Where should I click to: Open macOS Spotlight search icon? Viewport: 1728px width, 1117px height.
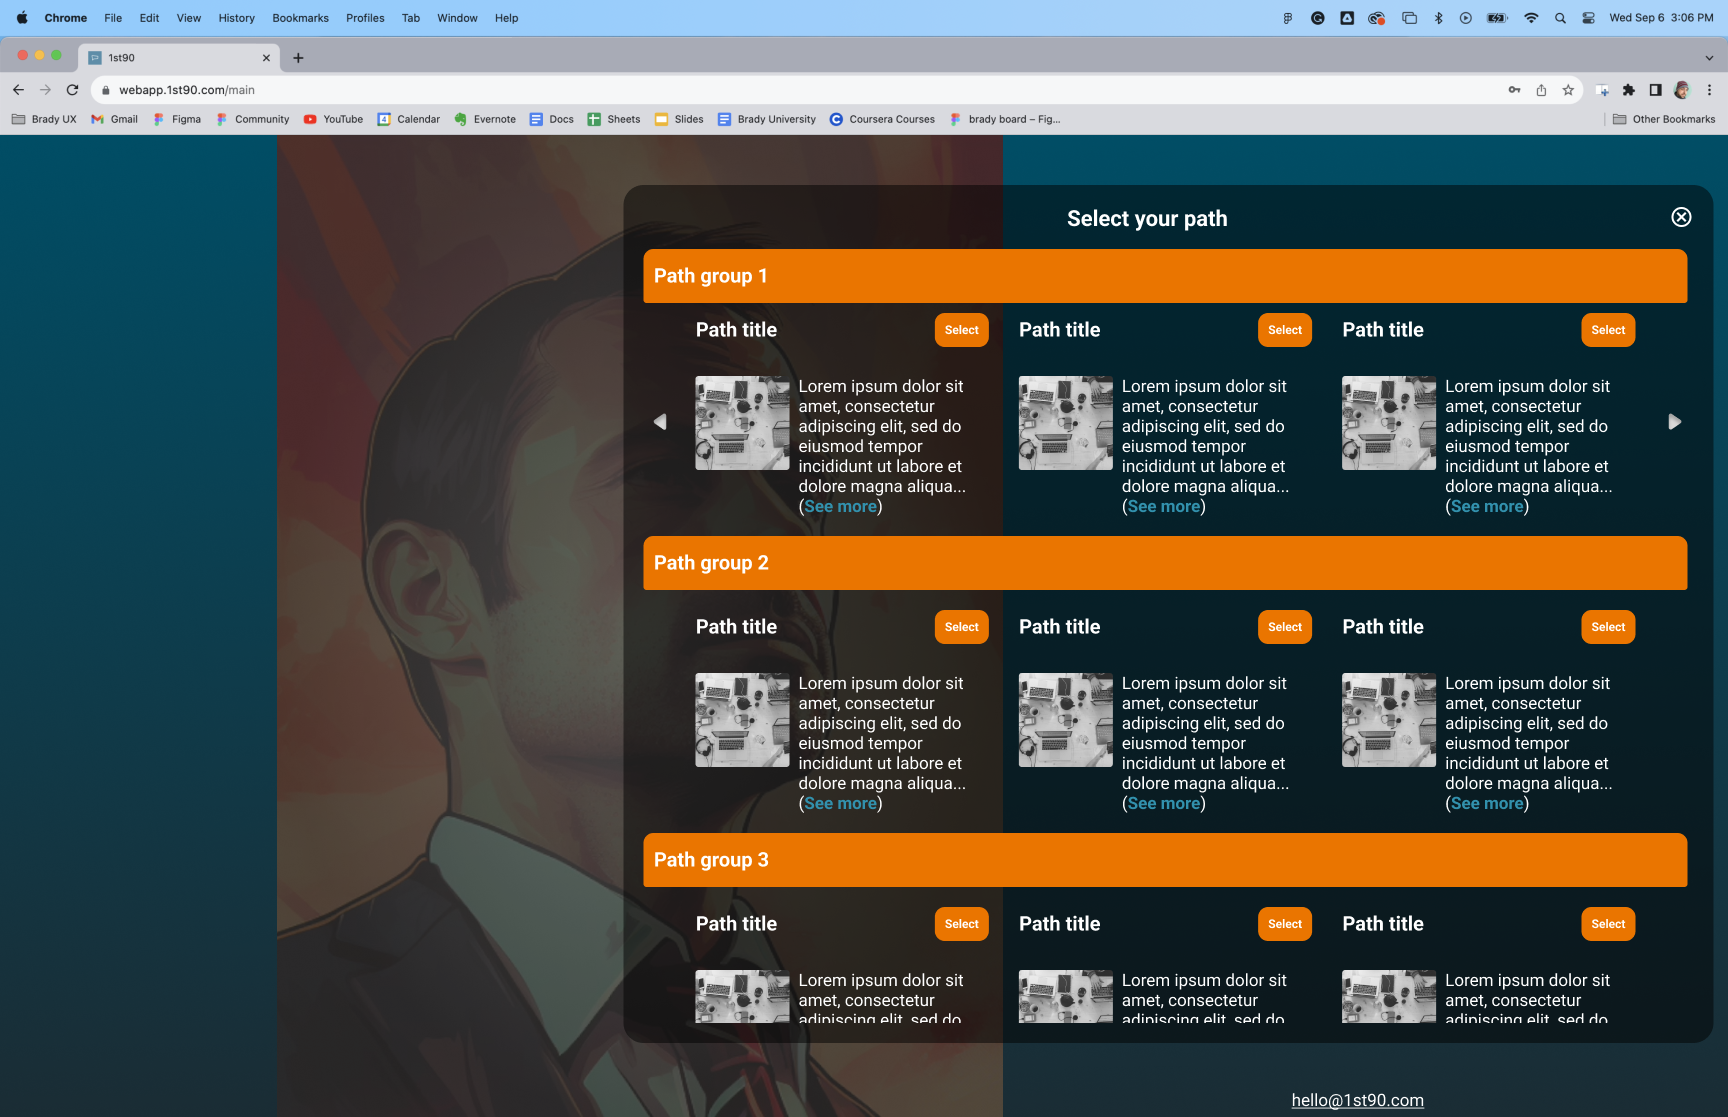pyautogui.click(x=1560, y=18)
